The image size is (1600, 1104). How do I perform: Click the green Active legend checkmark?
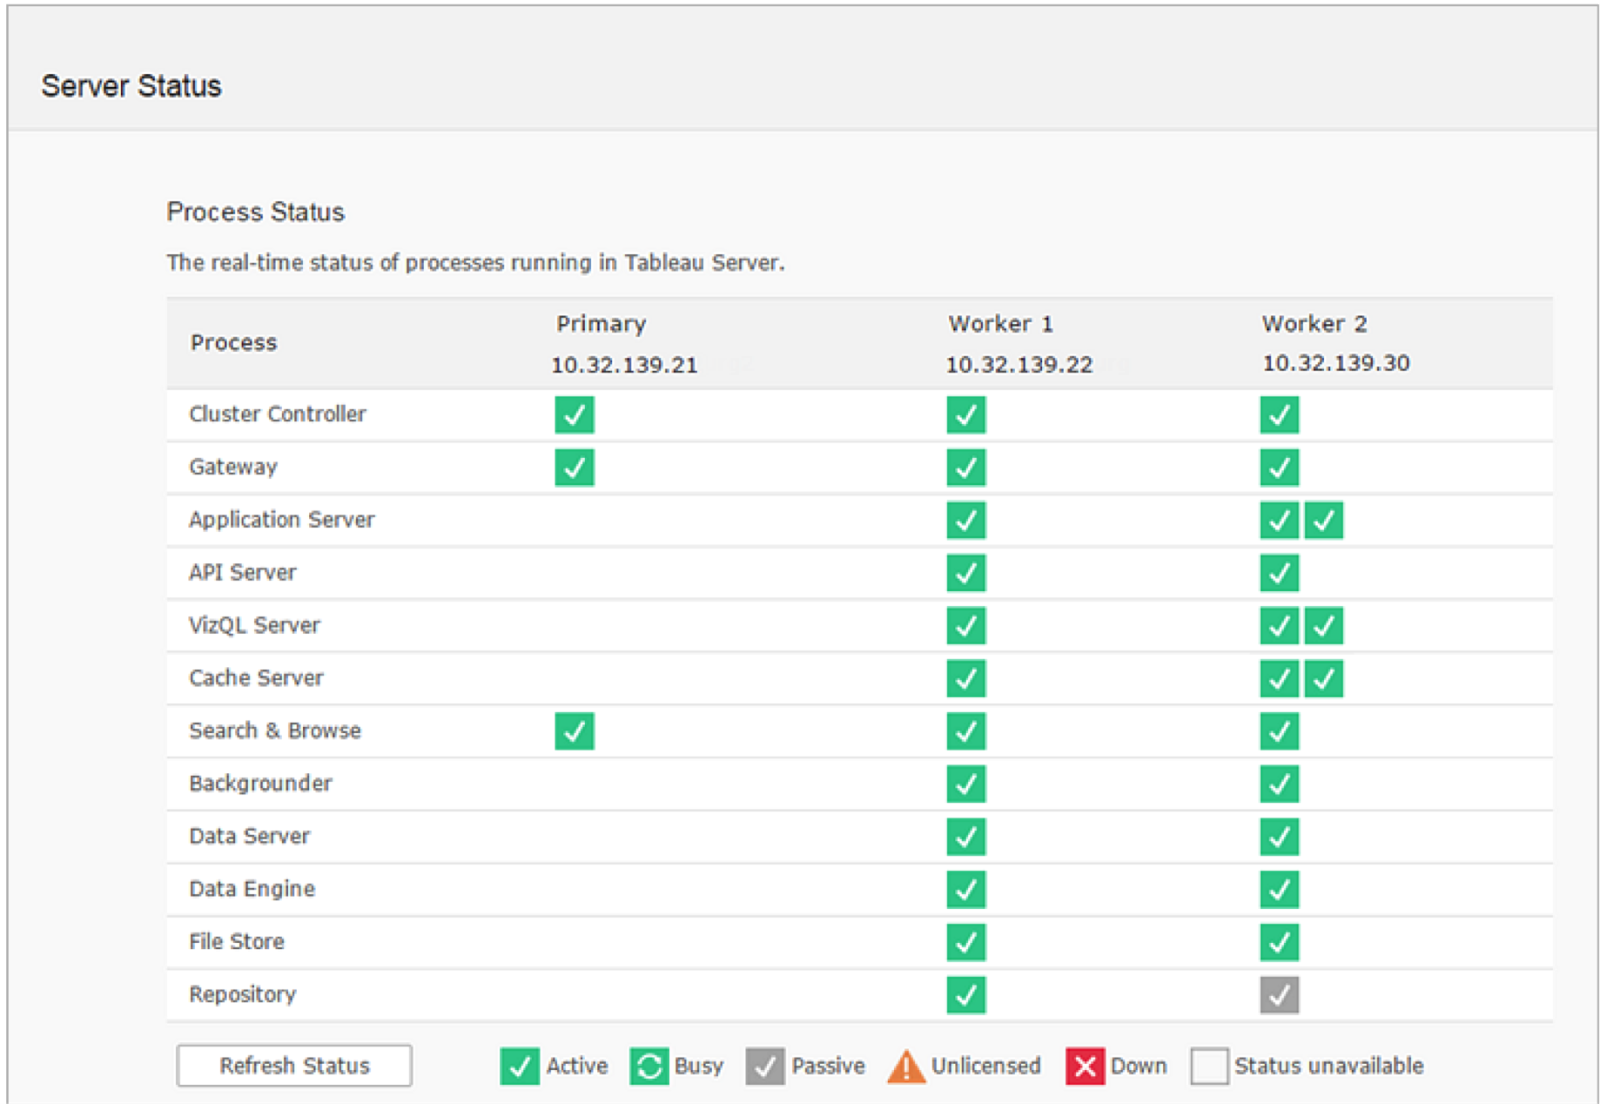pos(519,1067)
